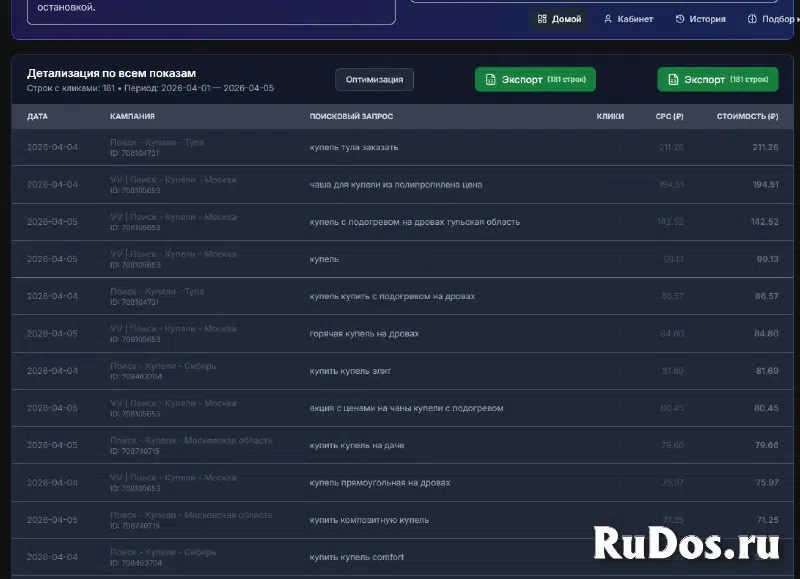Image resolution: width=800 pixels, height=579 pixels.
Task: Sort by the CPC (₽) column header
Action: click(x=669, y=116)
